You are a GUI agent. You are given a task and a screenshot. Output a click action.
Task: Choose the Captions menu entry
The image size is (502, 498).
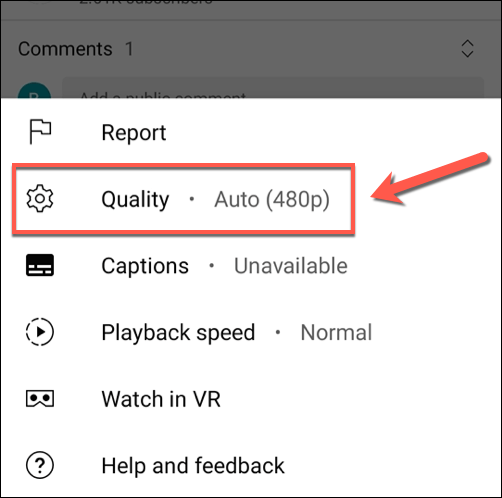click(x=251, y=266)
